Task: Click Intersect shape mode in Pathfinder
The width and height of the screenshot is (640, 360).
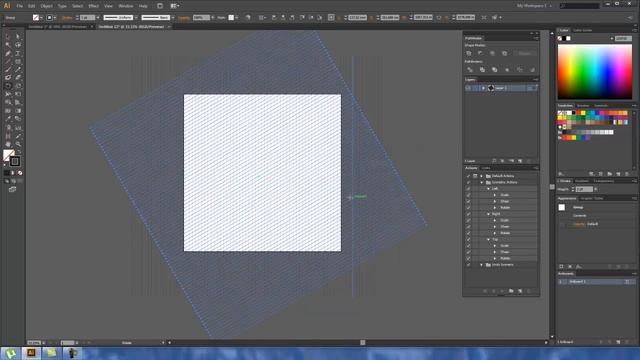Action: coord(492,53)
